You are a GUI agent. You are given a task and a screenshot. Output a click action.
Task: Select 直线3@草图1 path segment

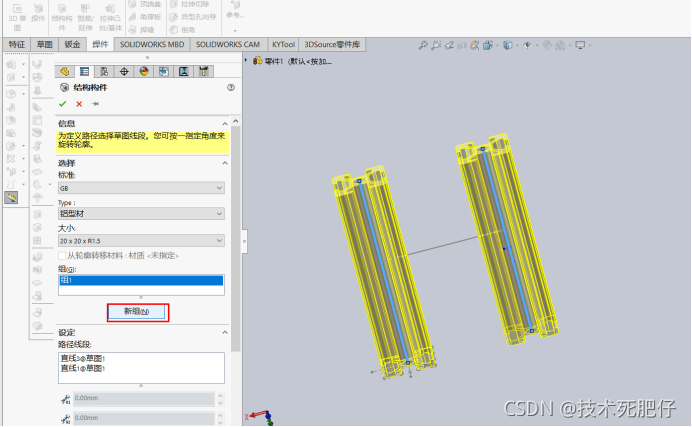[83, 358]
